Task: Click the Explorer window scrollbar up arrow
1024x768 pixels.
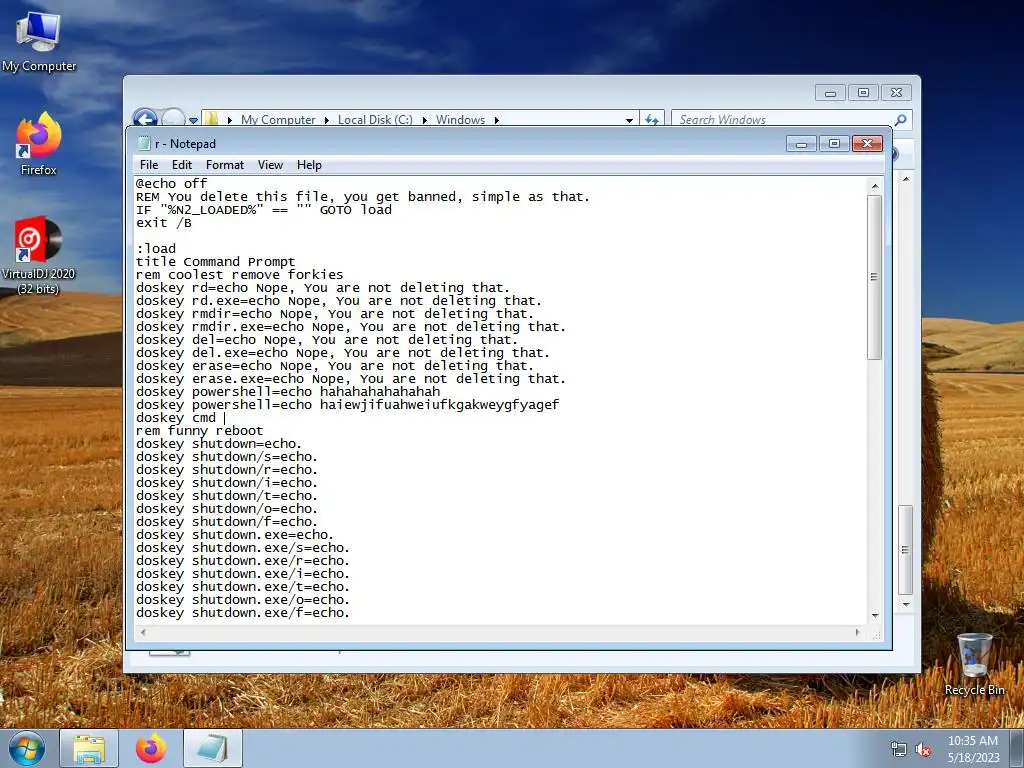Action: [x=906, y=179]
